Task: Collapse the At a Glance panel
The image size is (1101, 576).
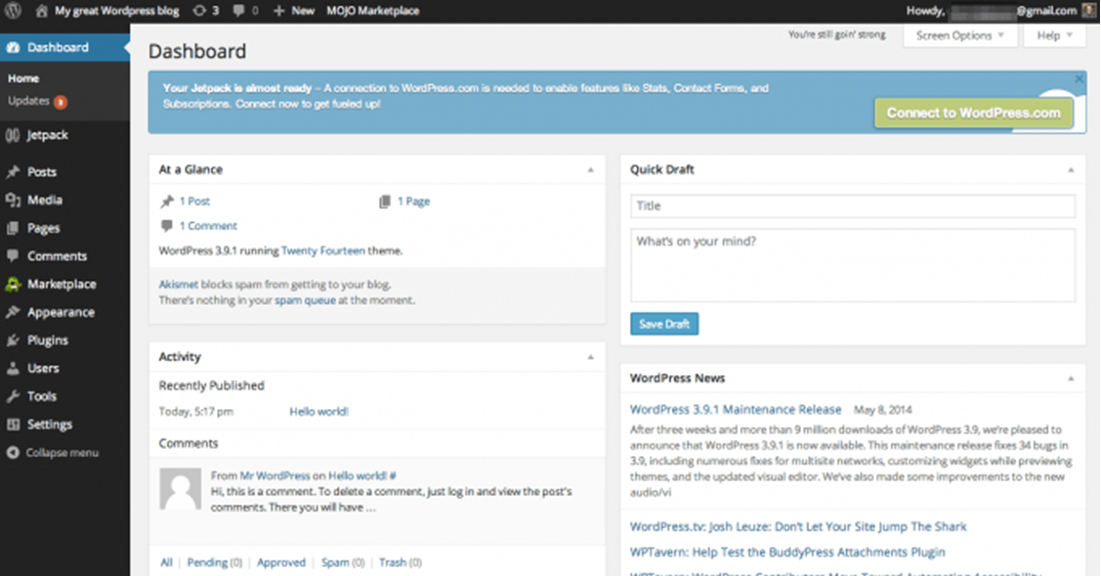Action: tap(591, 170)
